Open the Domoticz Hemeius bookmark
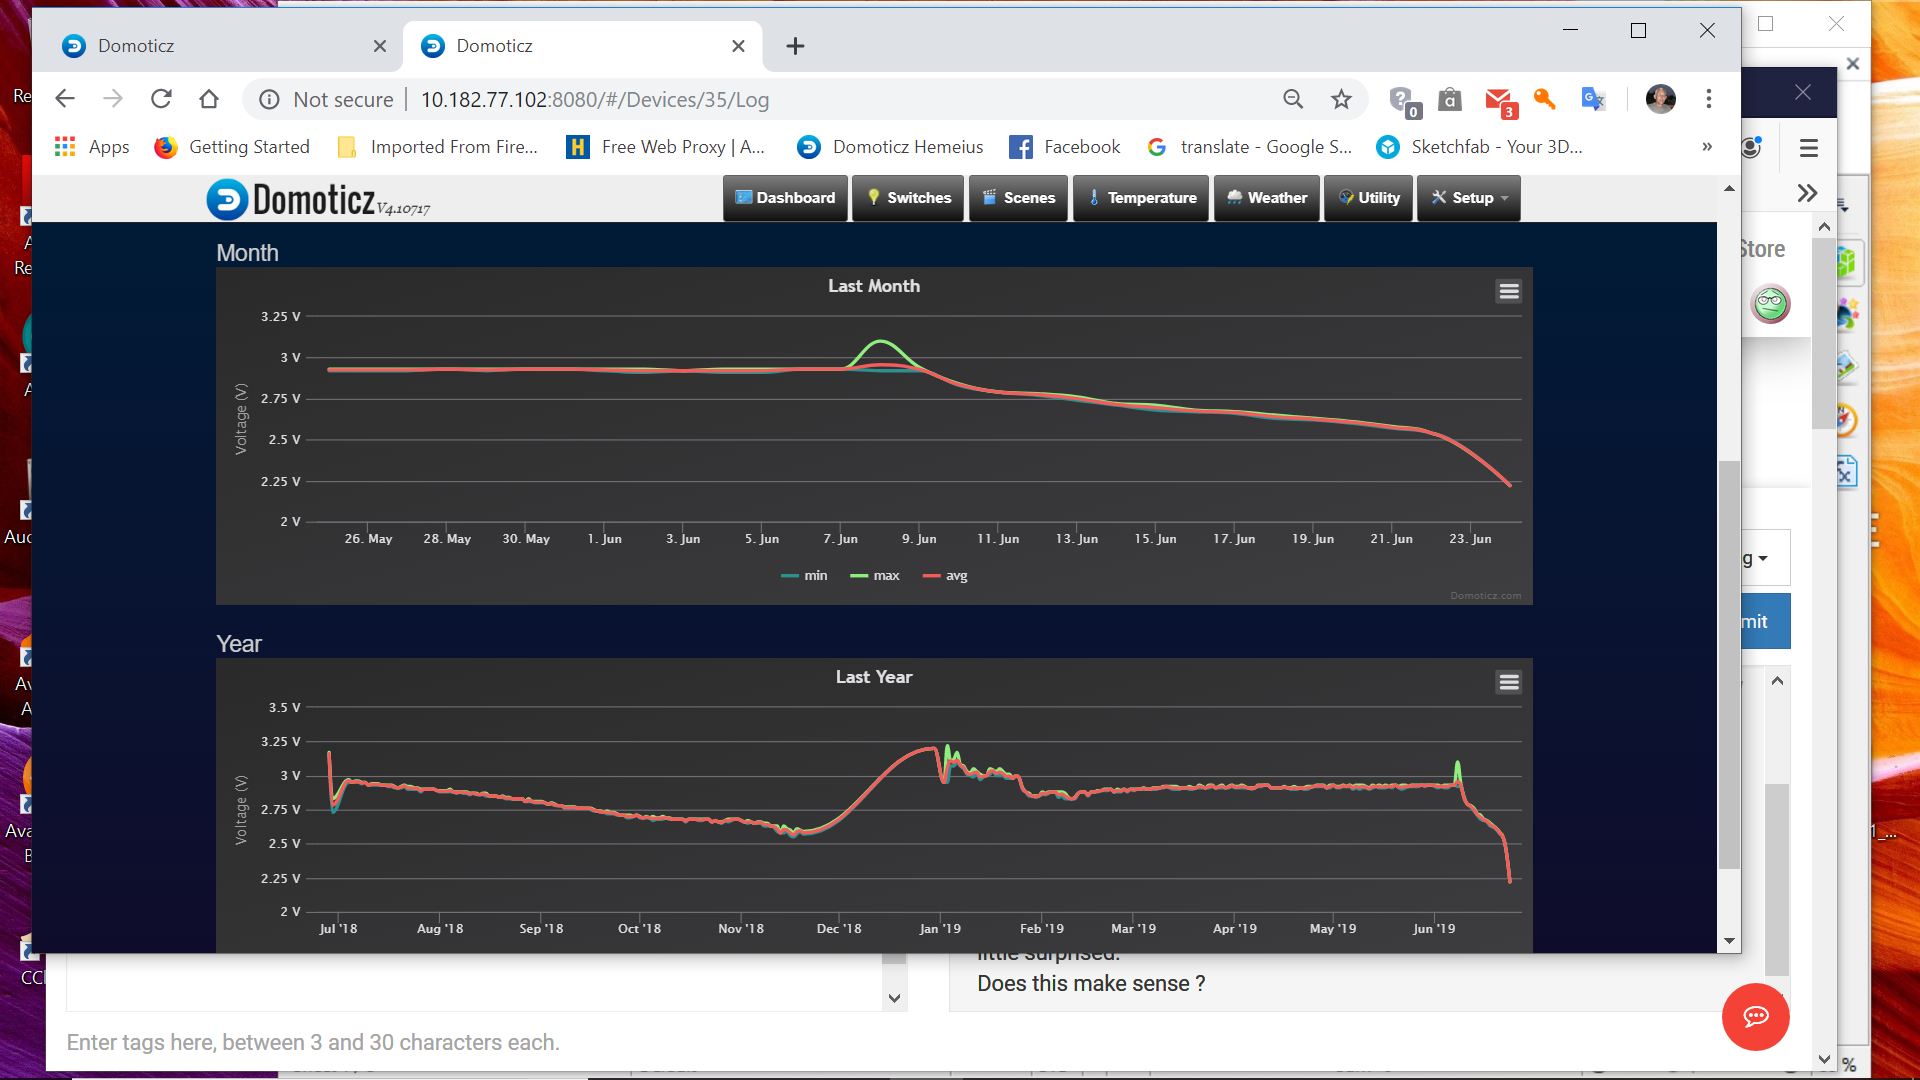The height and width of the screenshot is (1080, 1920). click(x=890, y=147)
